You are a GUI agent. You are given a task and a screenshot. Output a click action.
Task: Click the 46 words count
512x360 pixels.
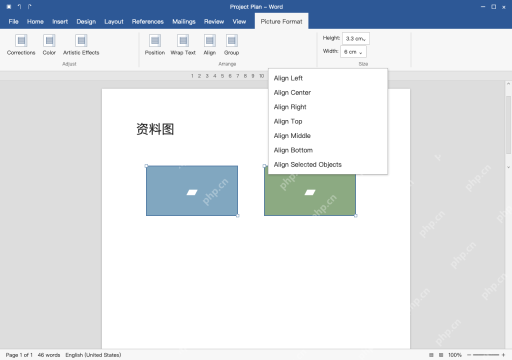49,355
